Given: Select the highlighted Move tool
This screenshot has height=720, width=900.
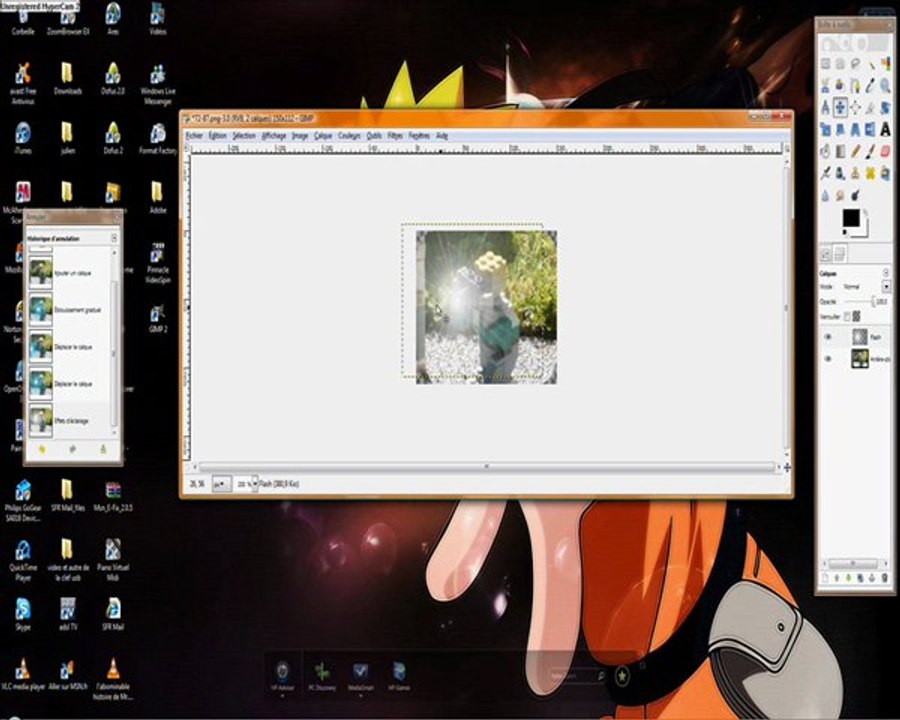Looking at the screenshot, I should tap(840, 107).
